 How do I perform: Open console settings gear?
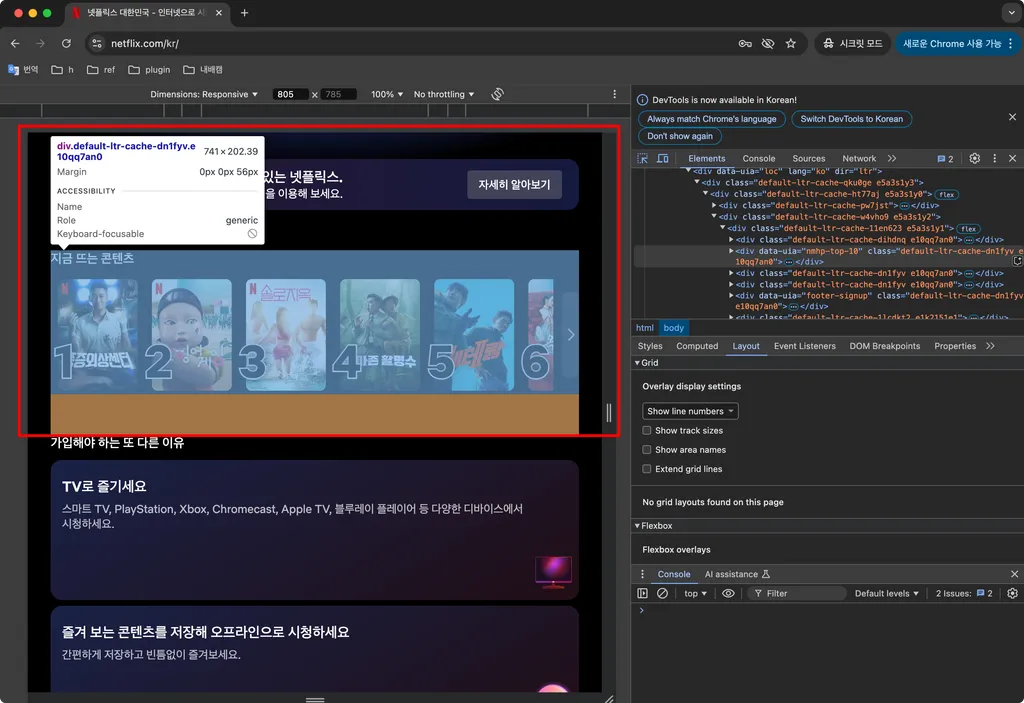(x=1012, y=593)
